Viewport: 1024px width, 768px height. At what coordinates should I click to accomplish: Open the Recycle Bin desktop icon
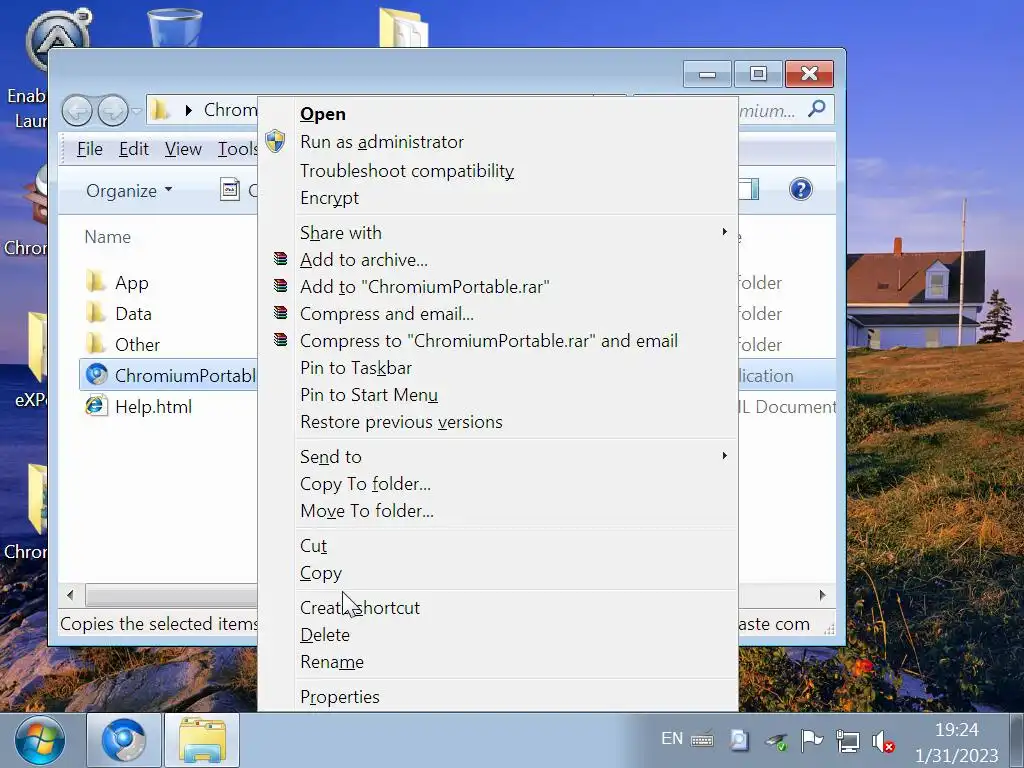pyautogui.click(x=174, y=26)
